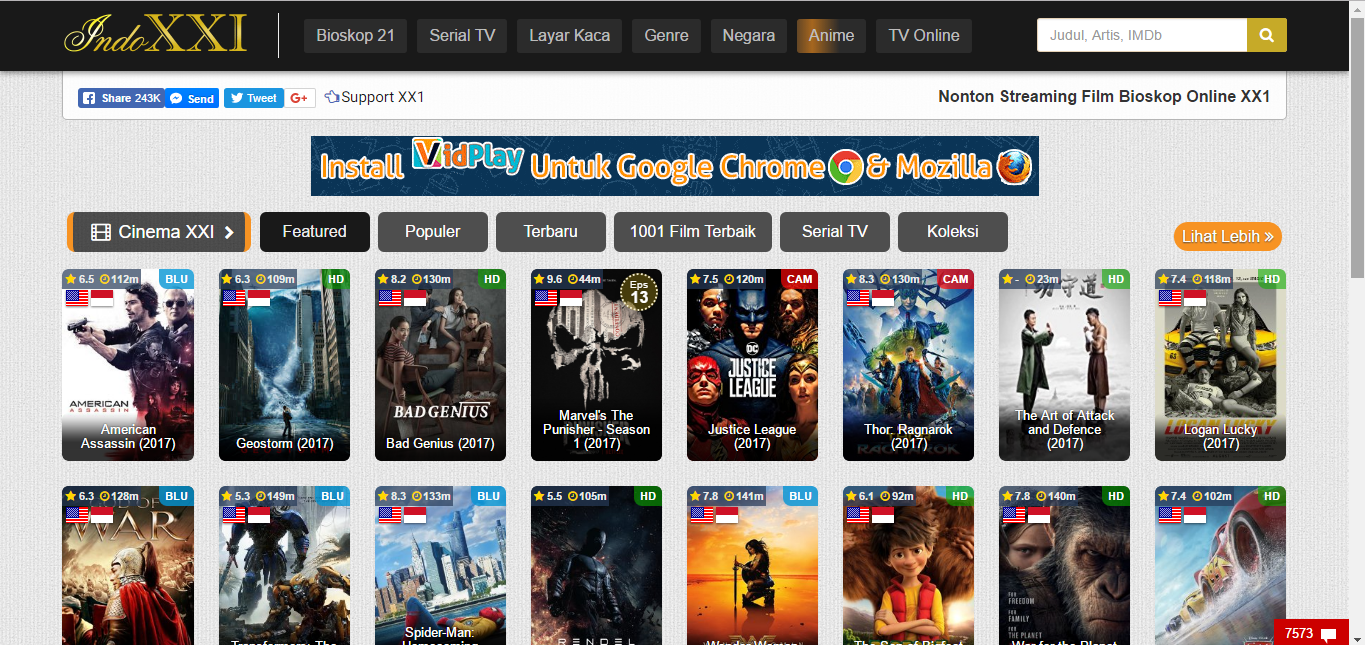Open the Koleksi tab
This screenshot has height=645, width=1365.
point(953,232)
